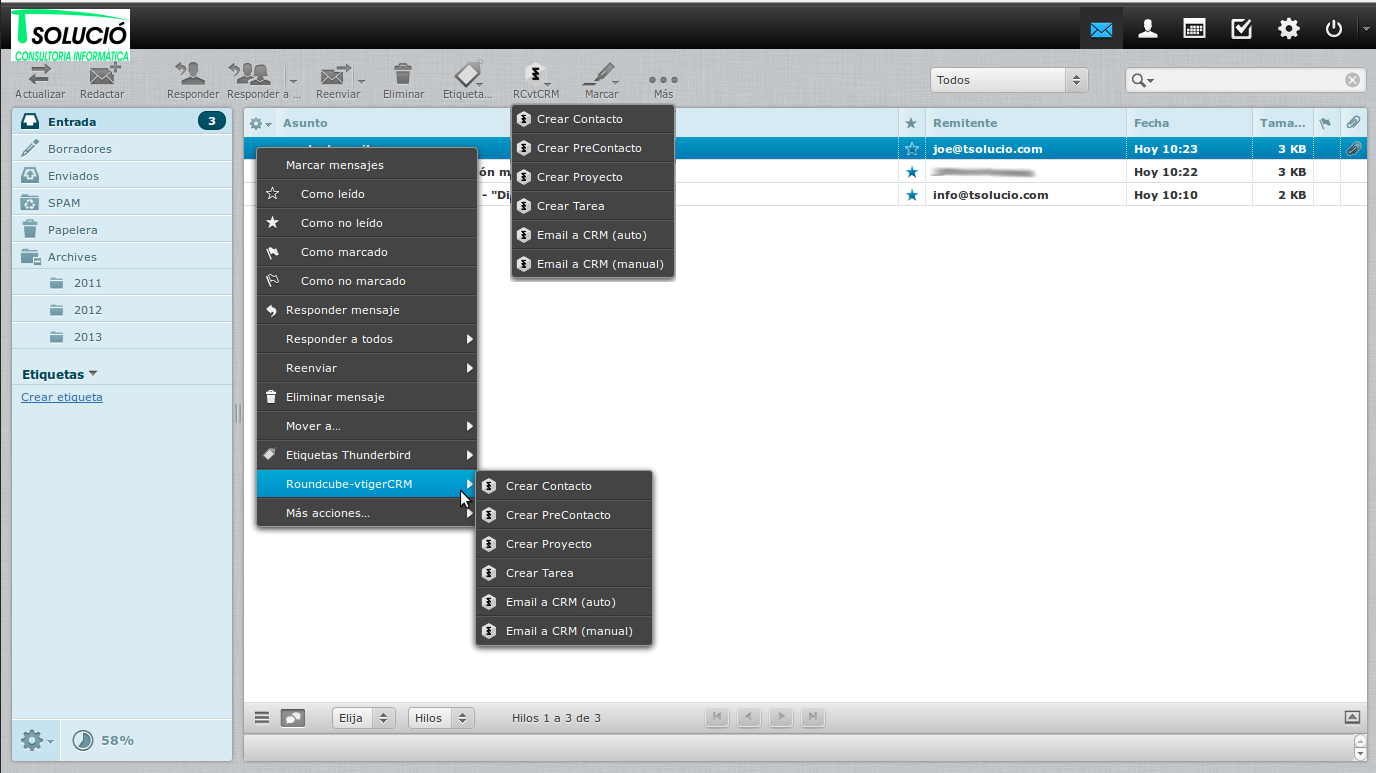Open the calendar icon in top bar
1376x773 pixels.
[1194, 29]
